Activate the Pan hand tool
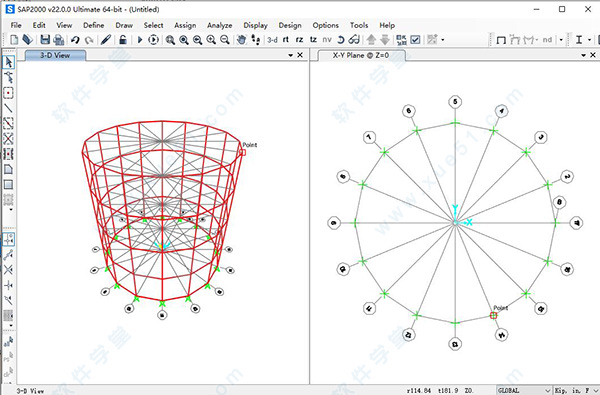Viewport: 600px width, 395px height. tap(241, 39)
